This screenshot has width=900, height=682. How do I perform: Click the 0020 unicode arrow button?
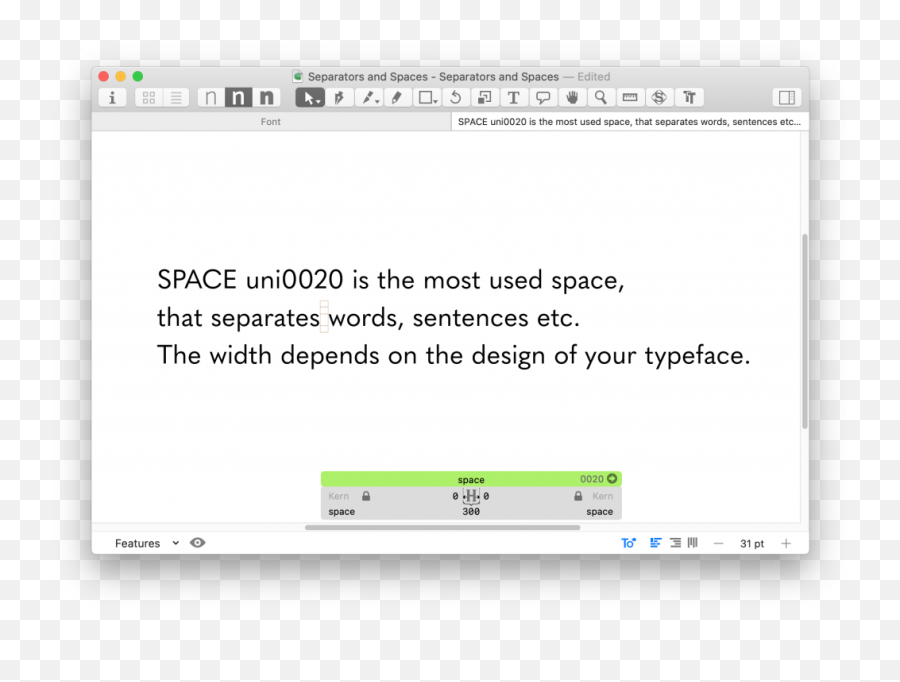(x=612, y=479)
